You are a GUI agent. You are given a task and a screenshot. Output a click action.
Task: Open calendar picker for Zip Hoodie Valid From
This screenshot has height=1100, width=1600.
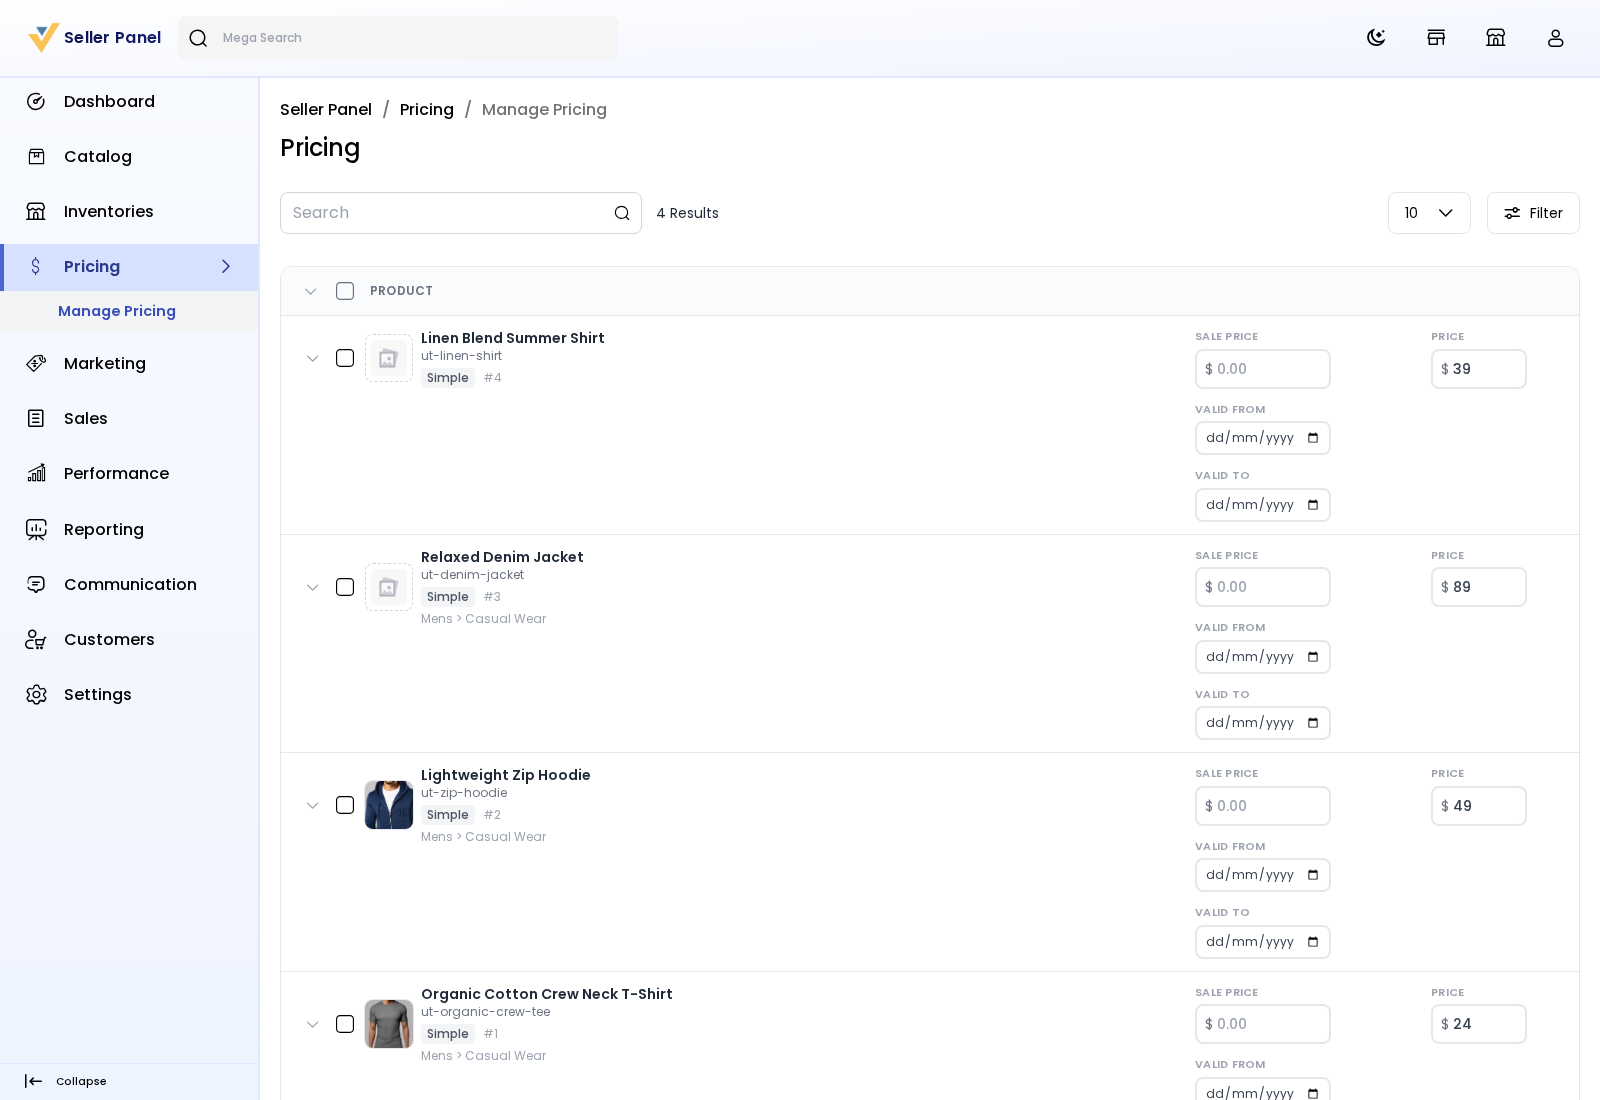tap(1313, 875)
